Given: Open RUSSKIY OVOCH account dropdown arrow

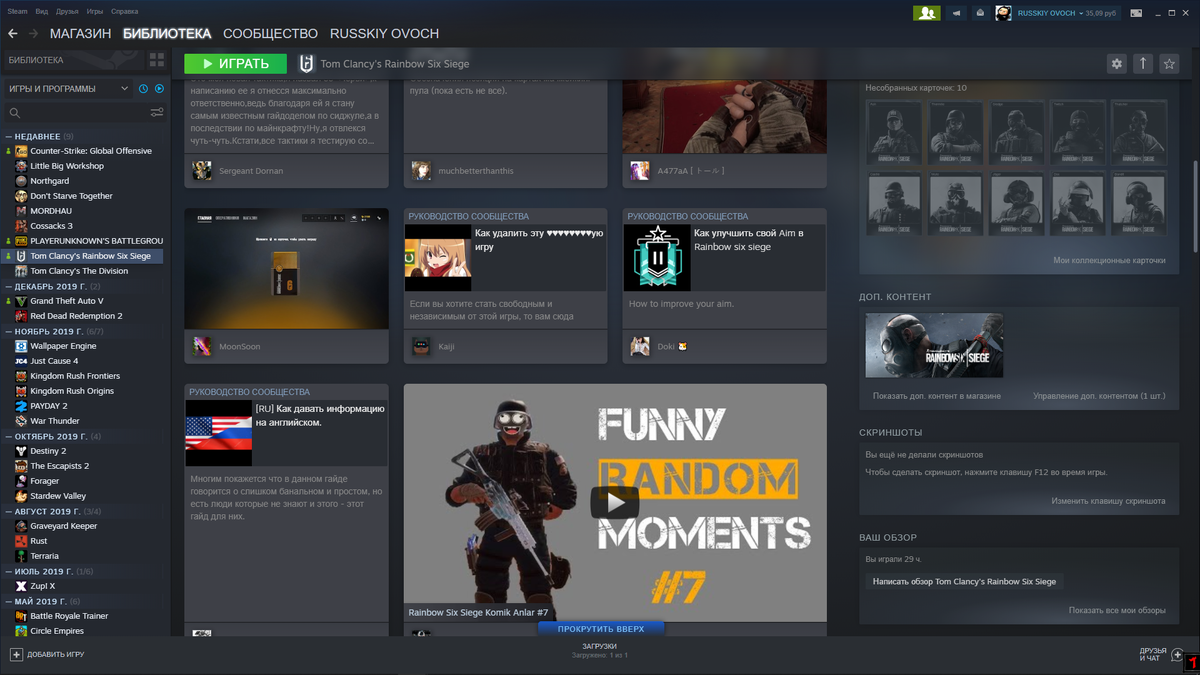Looking at the screenshot, I should coord(1082,13).
